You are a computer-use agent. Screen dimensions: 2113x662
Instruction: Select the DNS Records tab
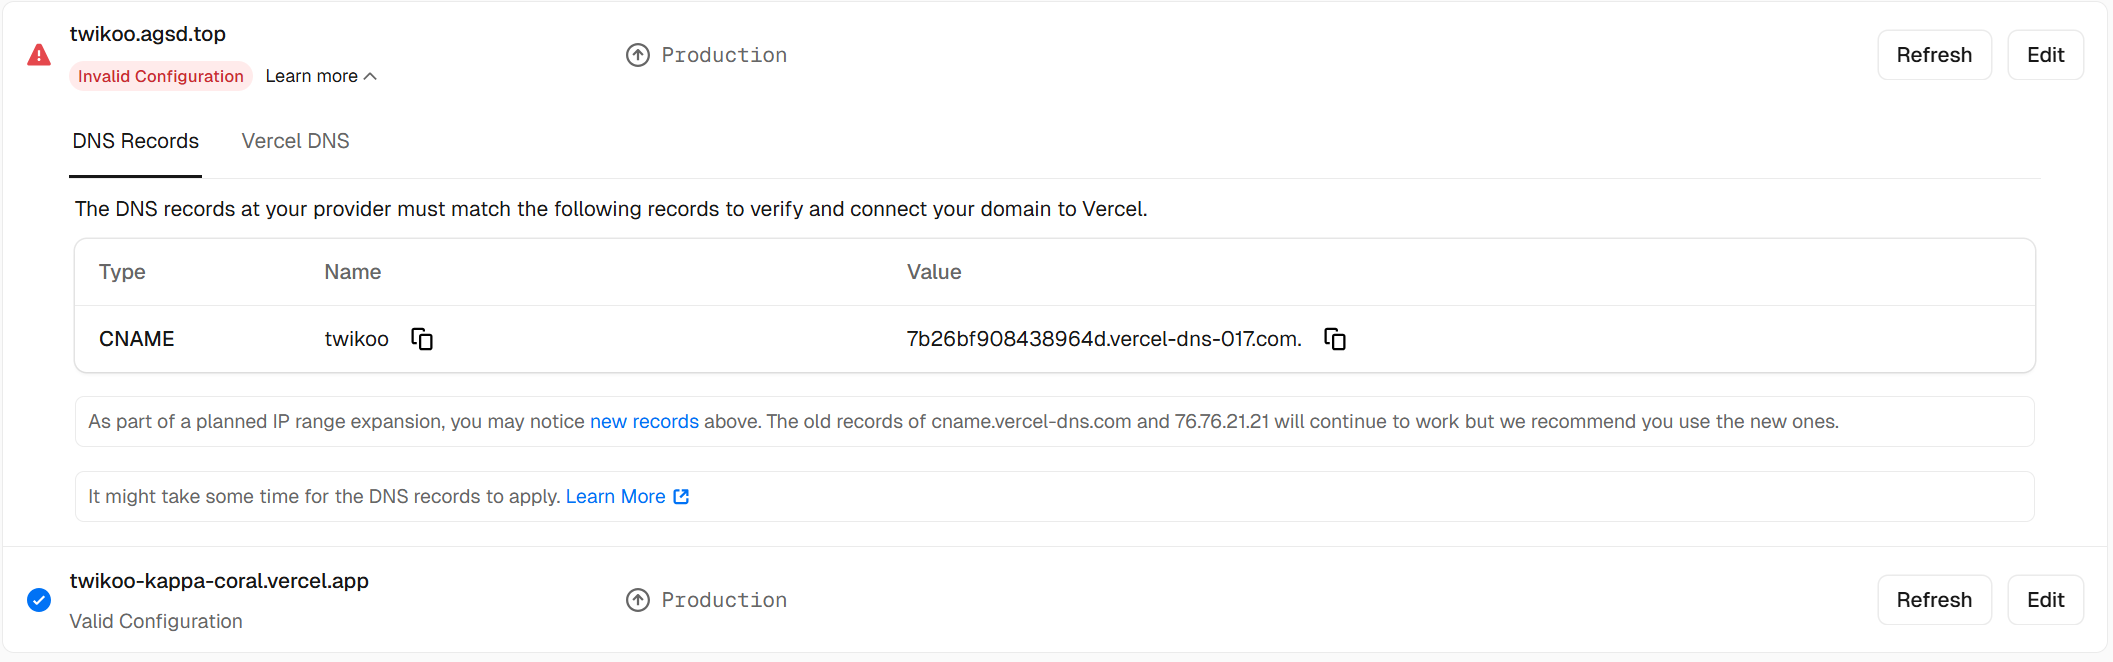pyautogui.click(x=136, y=141)
